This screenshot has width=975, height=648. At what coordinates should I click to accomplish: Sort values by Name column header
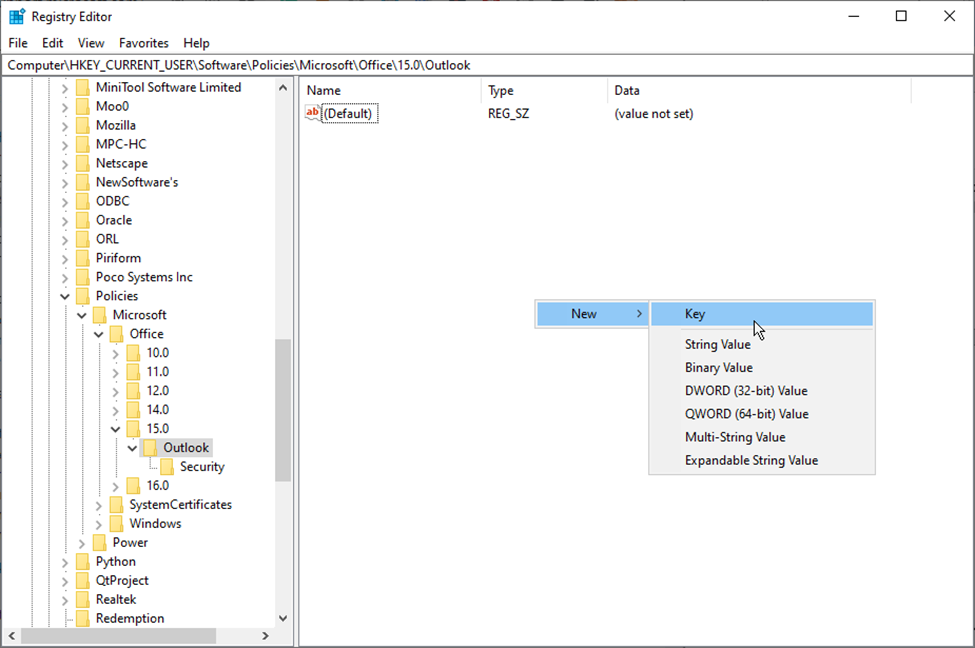pos(390,90)
